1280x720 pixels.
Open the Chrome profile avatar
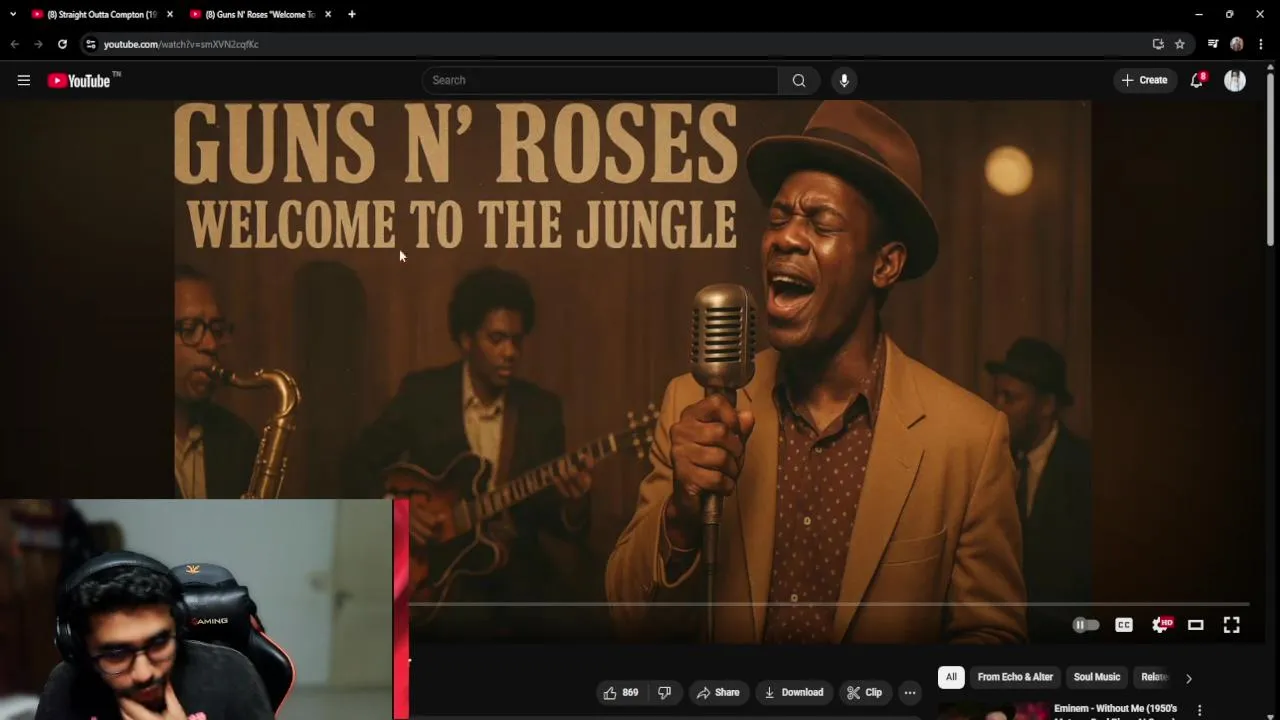tap(1237, 44)
